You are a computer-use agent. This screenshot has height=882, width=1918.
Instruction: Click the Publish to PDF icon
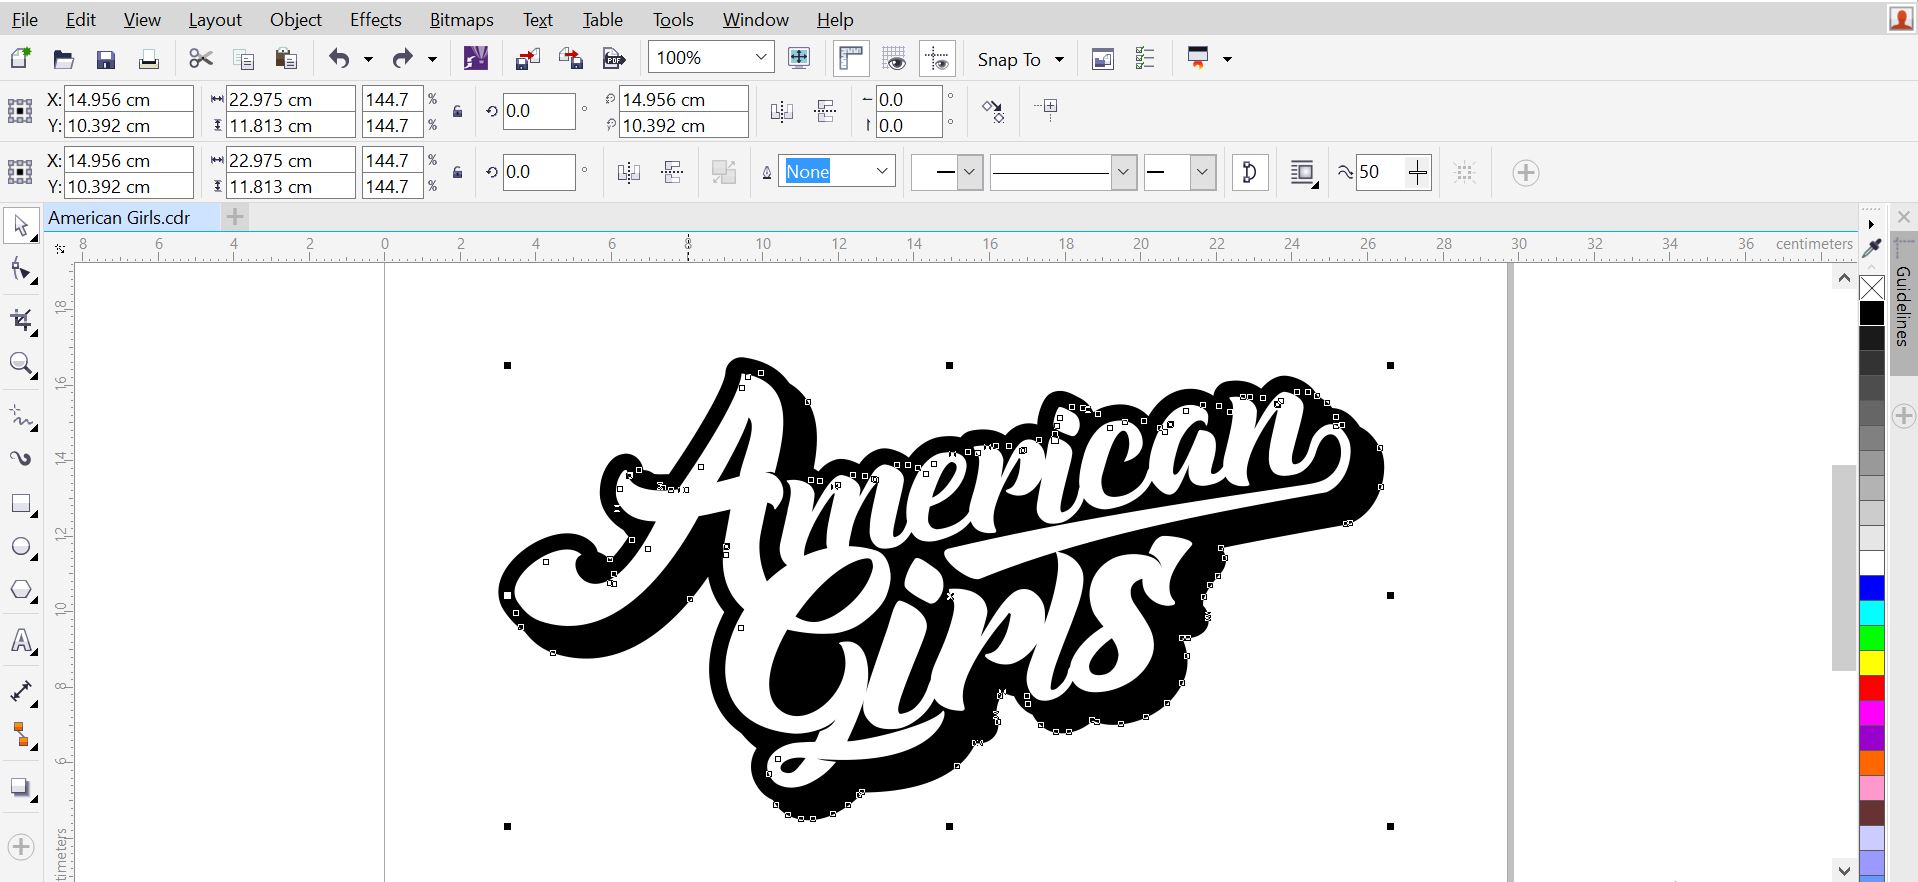pyautogui.click(x=613, y=59)
